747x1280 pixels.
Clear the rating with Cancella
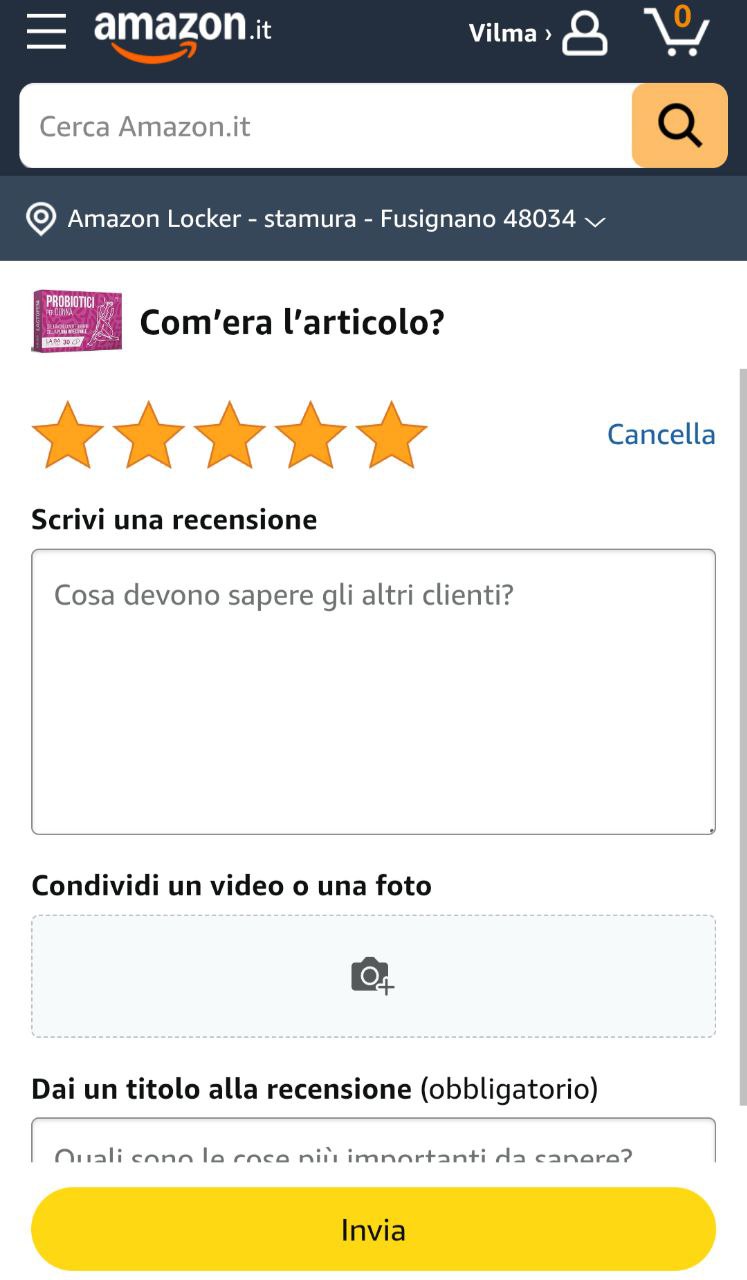661,434
